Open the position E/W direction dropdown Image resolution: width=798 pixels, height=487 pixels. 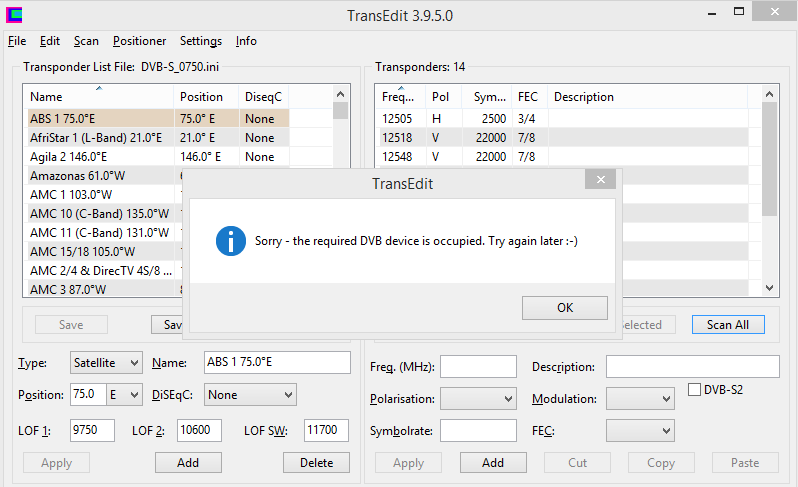124,395
